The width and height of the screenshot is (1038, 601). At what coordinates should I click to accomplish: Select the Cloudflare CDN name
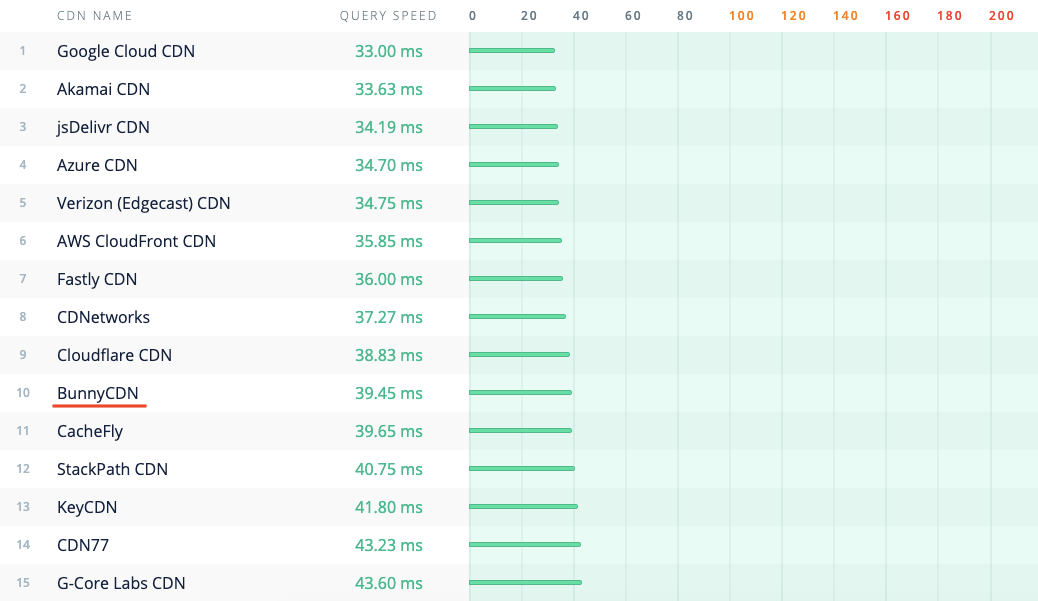coord(114,355)
